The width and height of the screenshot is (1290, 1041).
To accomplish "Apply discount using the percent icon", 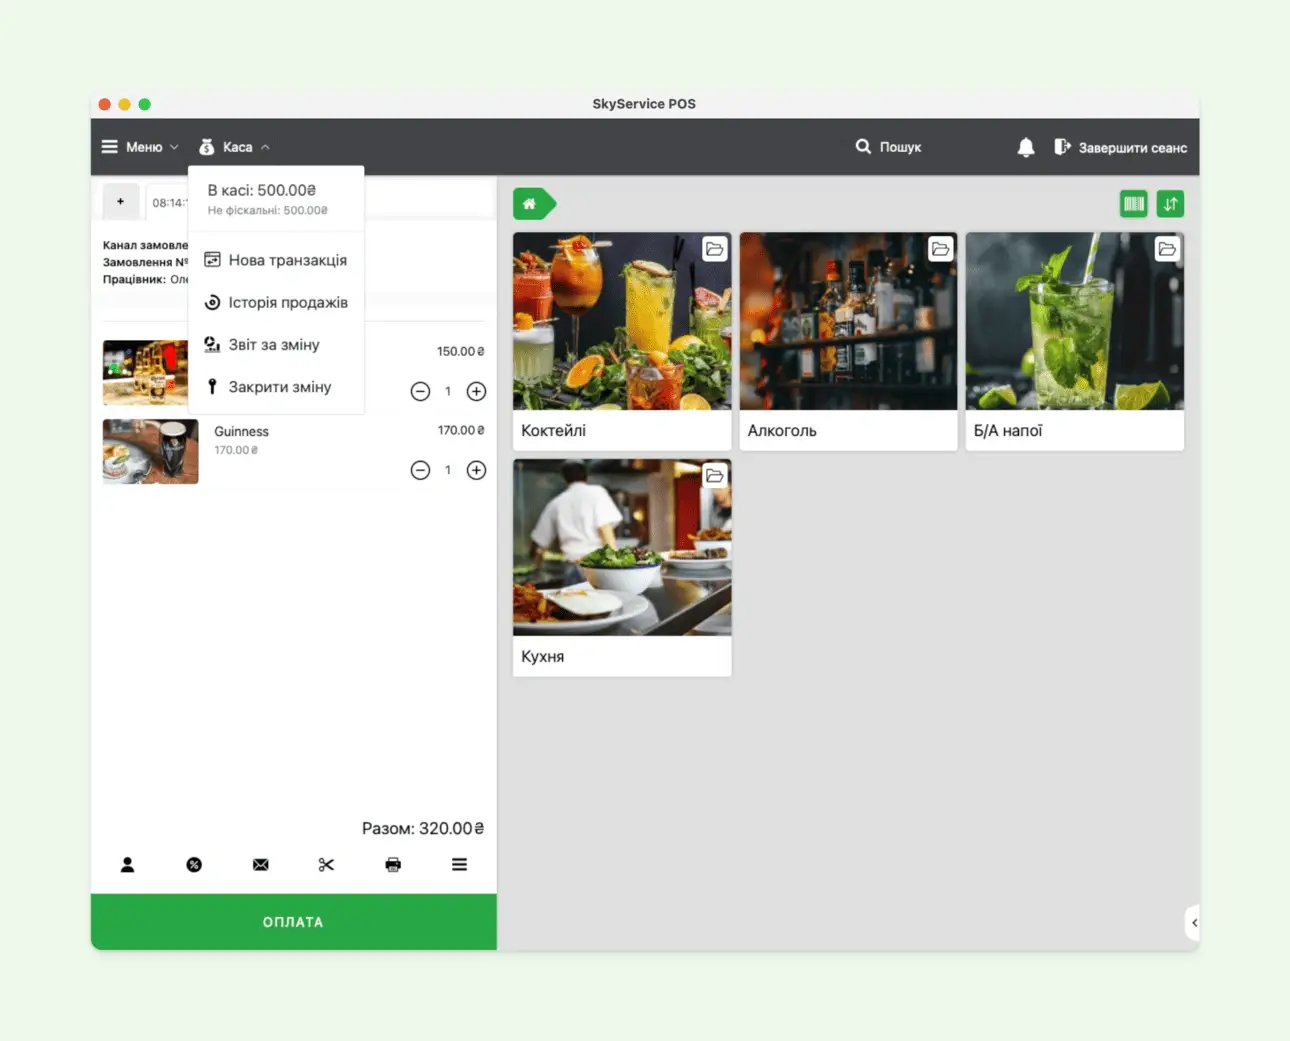I will [x=194, y=865].
